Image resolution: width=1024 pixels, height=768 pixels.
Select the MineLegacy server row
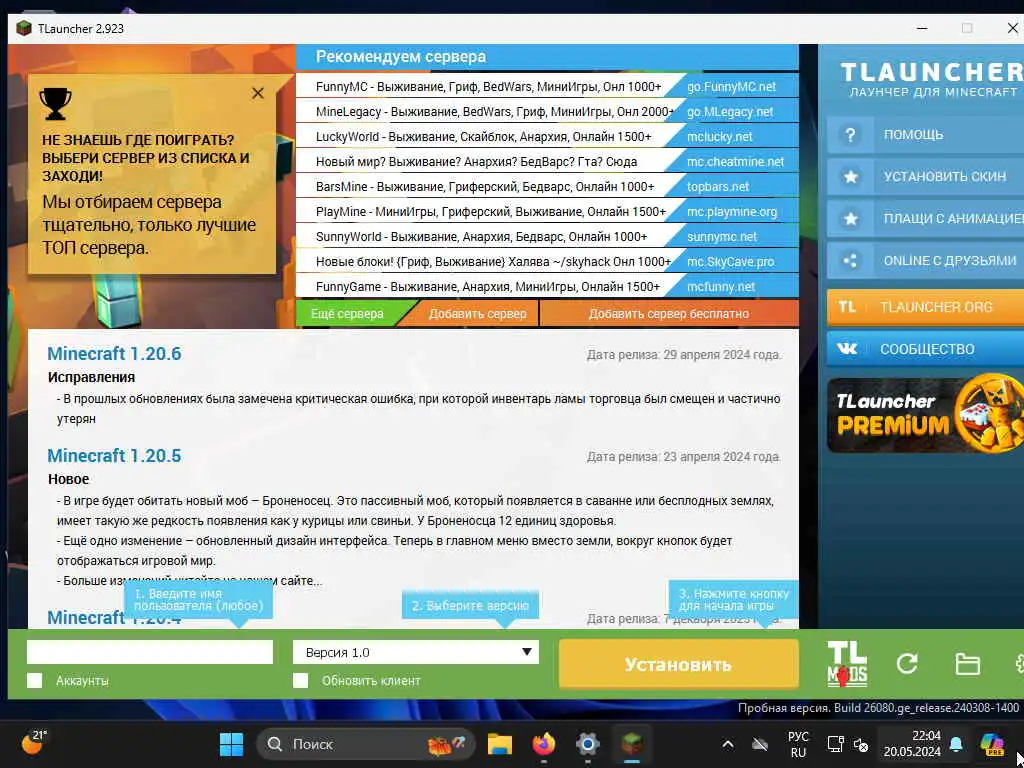pyautogui.click(x=547, y=112)
